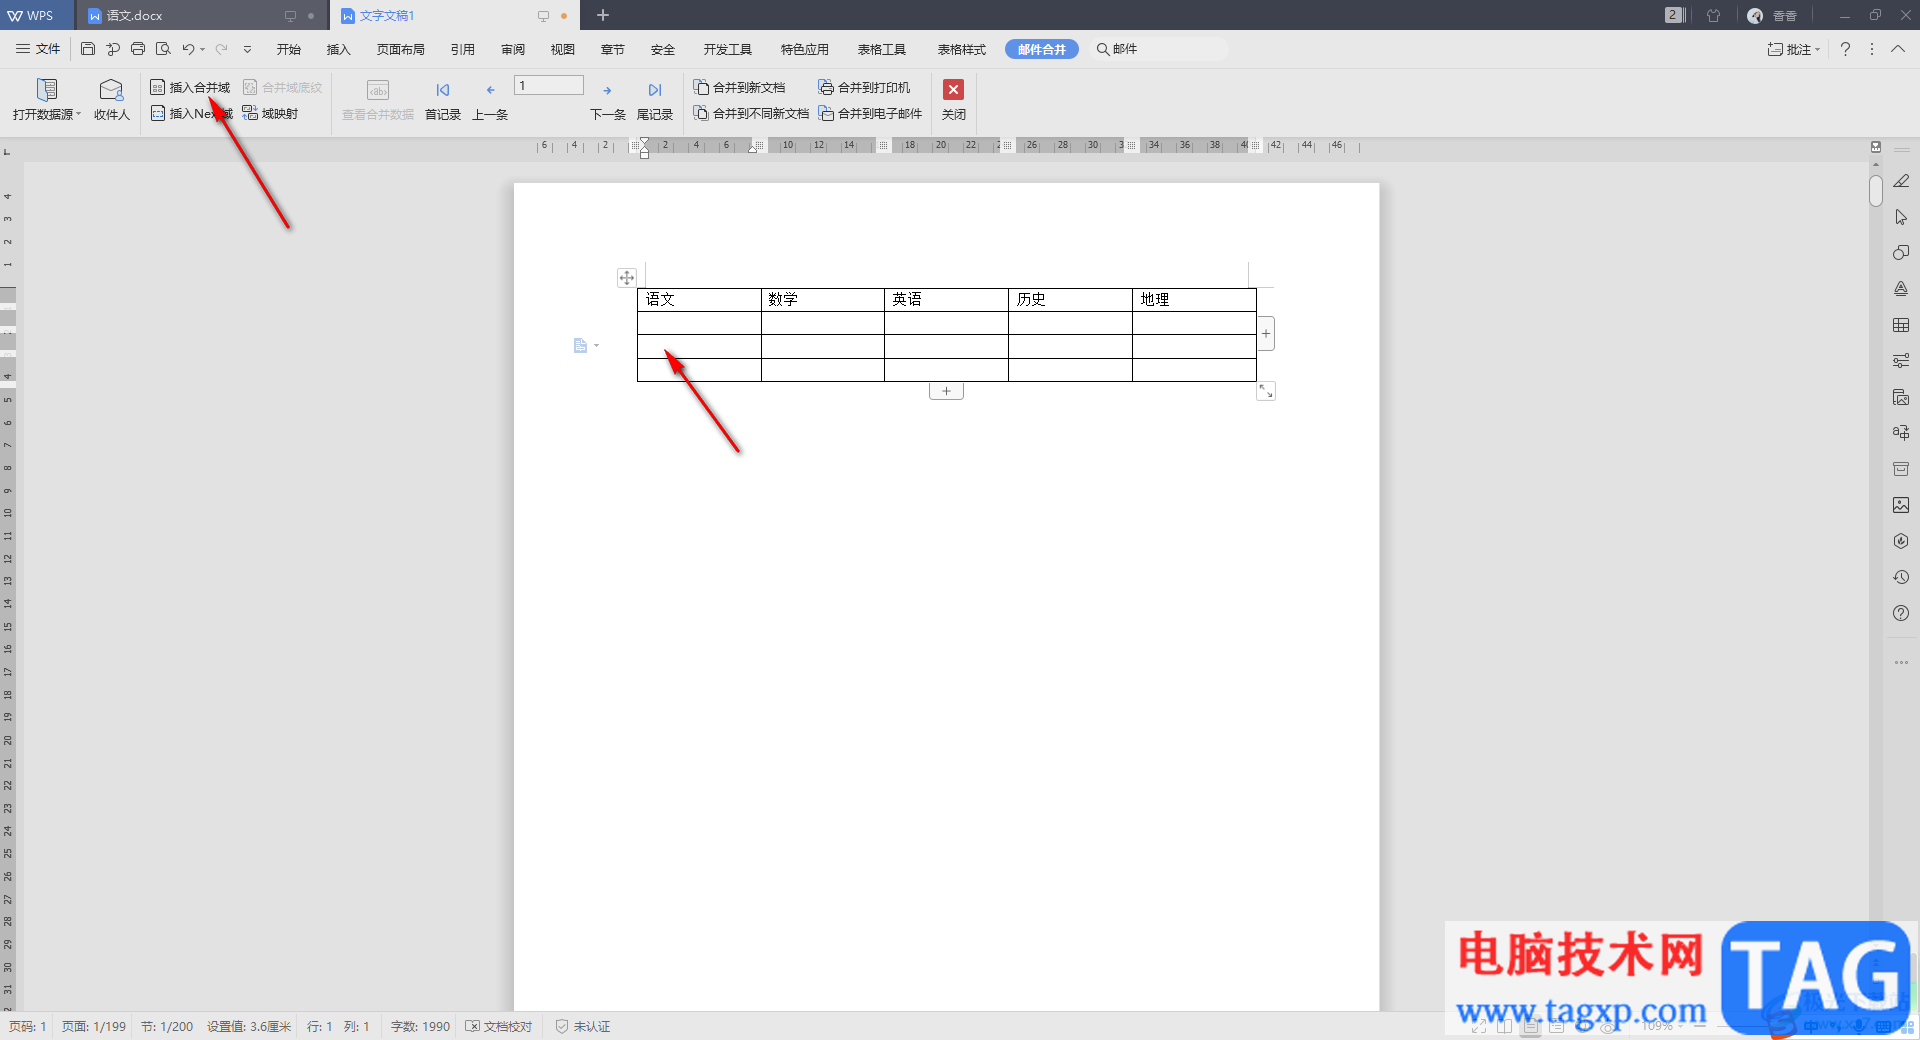This screenshot has height=1040, width=1920.
Task: Click the search box next to 邮件合并
Action: click(1160, 49)
